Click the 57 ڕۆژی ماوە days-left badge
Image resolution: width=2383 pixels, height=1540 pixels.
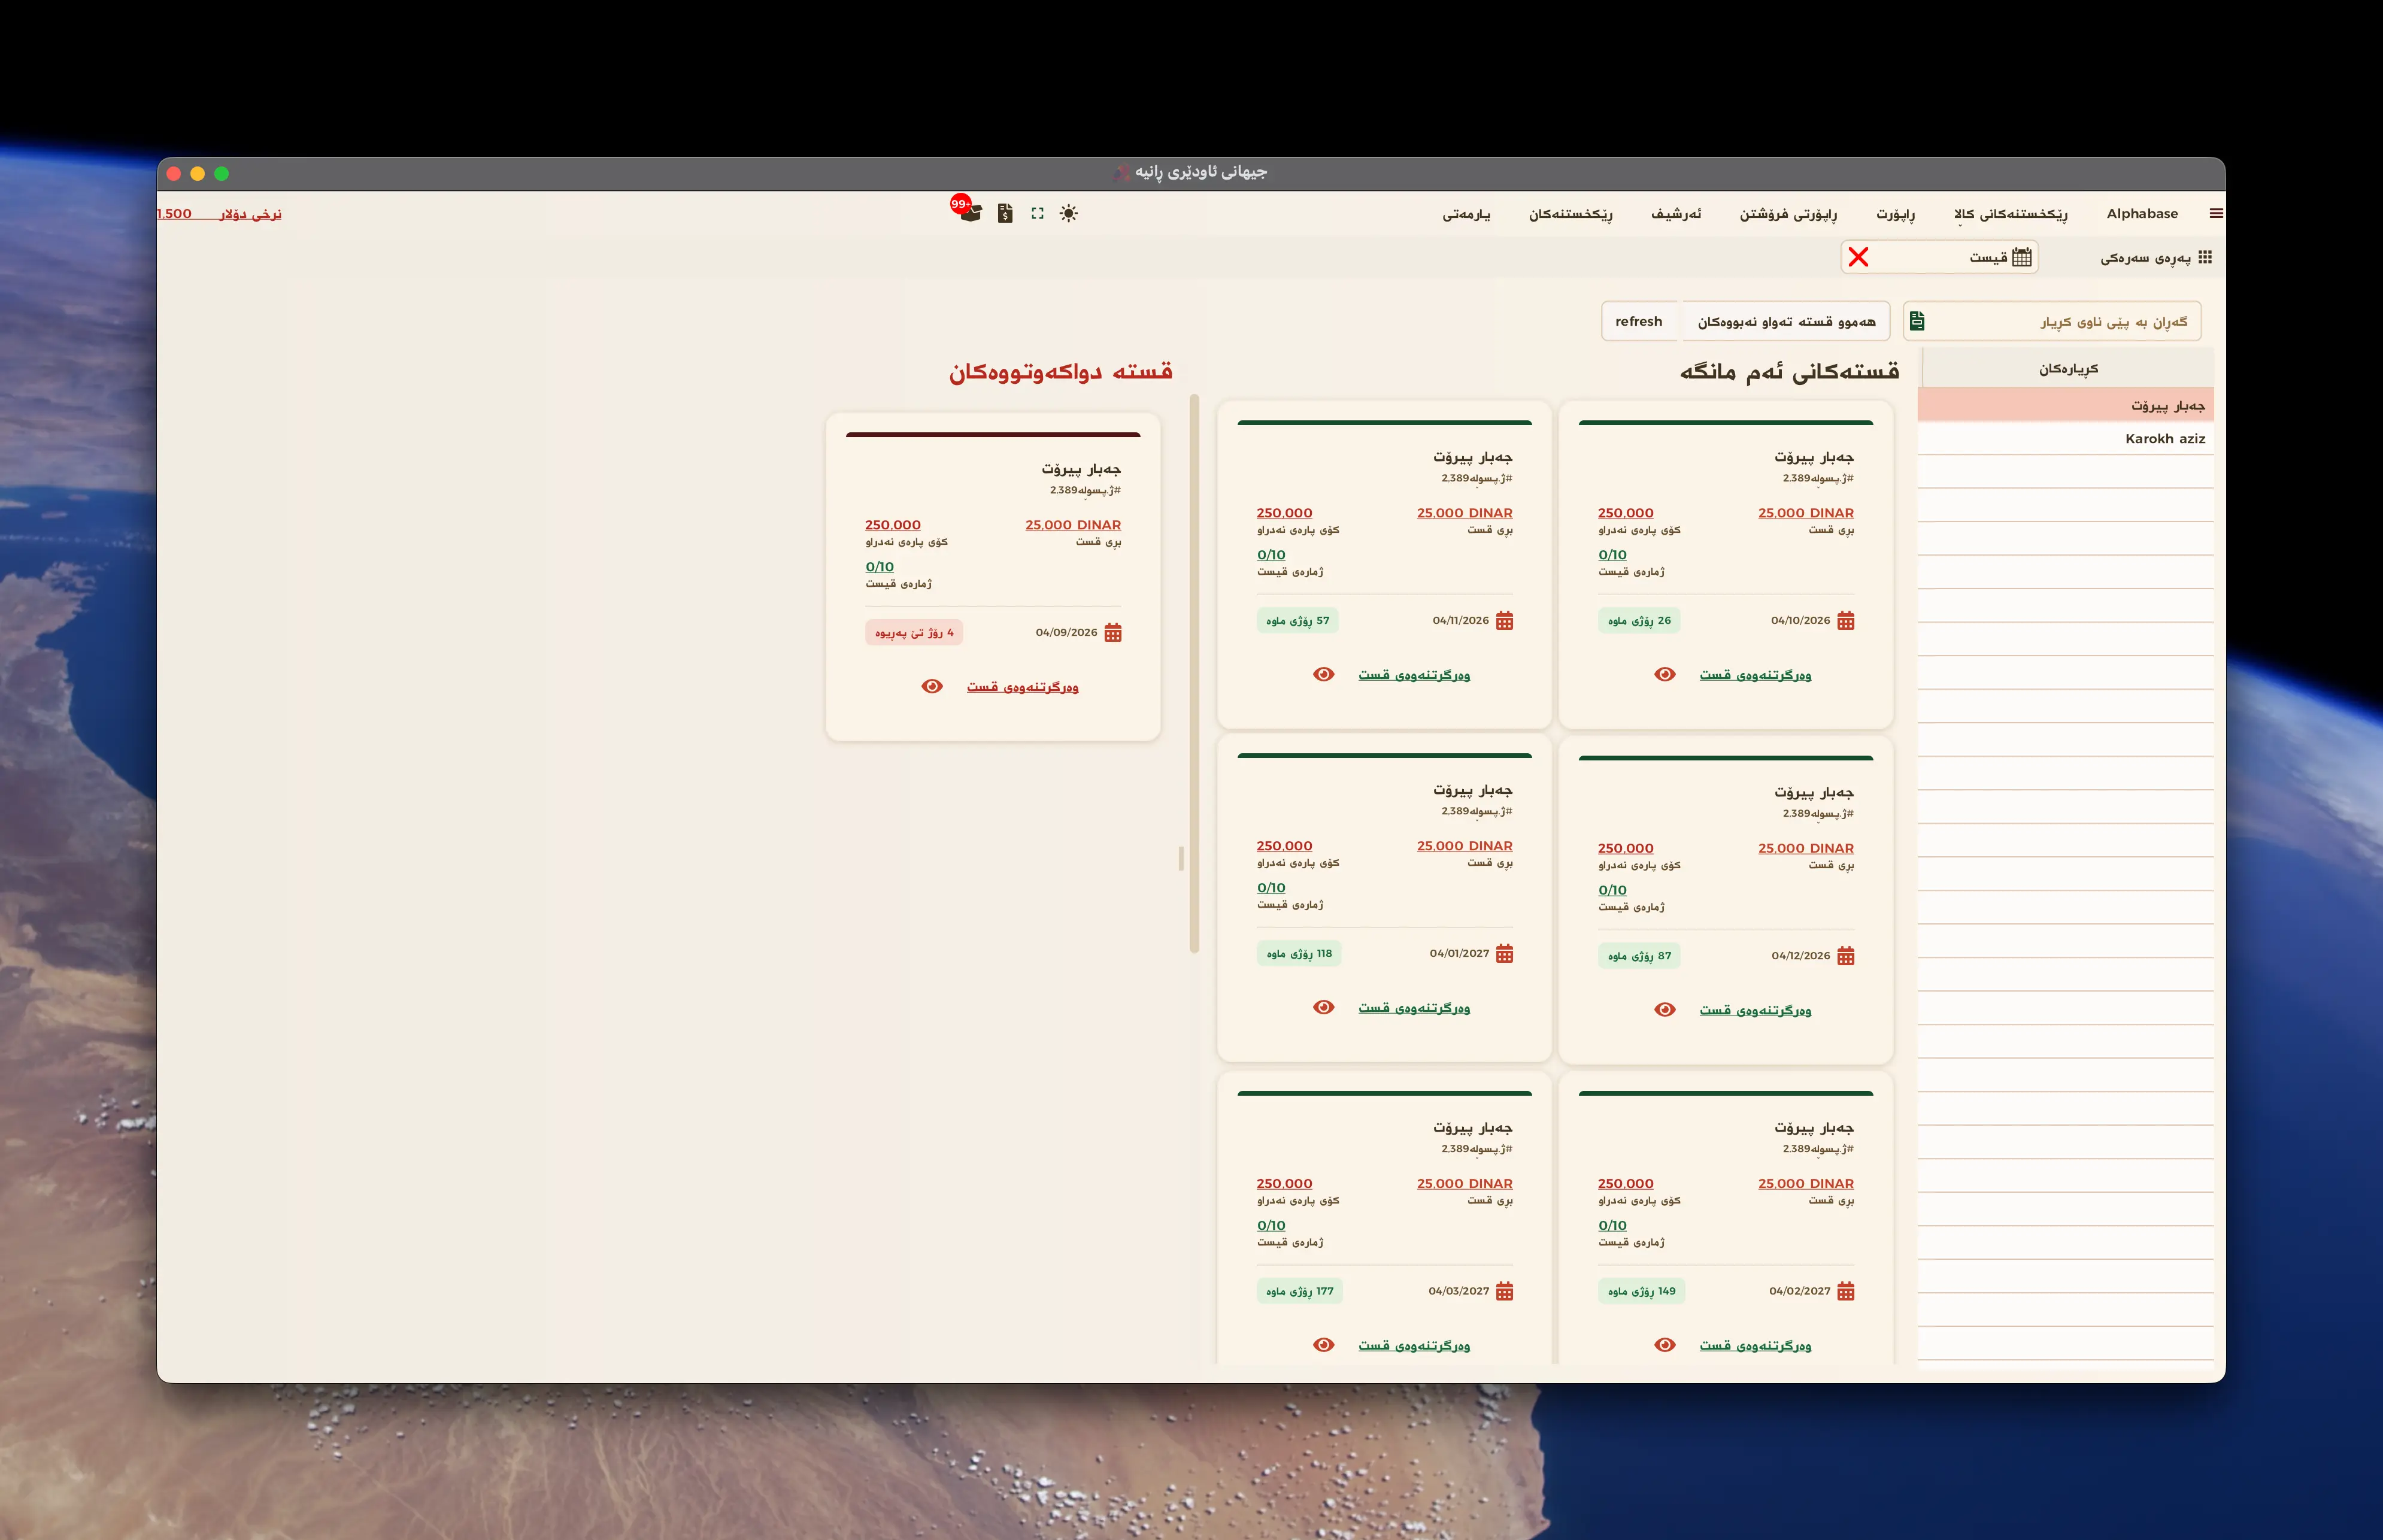1298,620
